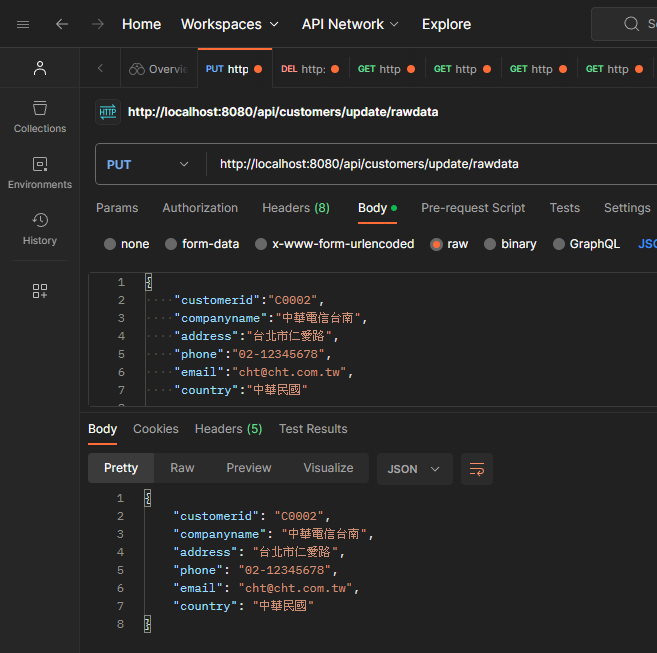The width and height of the screenshot is (657, 653).
Task: Open the user profile sidebar icon
Action: click(40, 68)
